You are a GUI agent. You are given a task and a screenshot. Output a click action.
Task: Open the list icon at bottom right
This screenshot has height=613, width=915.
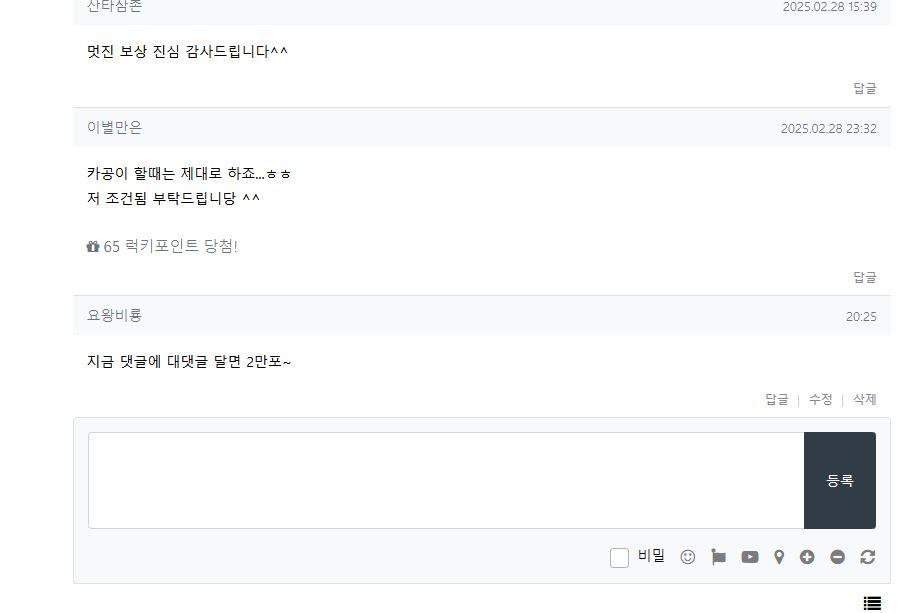point(872,603)
